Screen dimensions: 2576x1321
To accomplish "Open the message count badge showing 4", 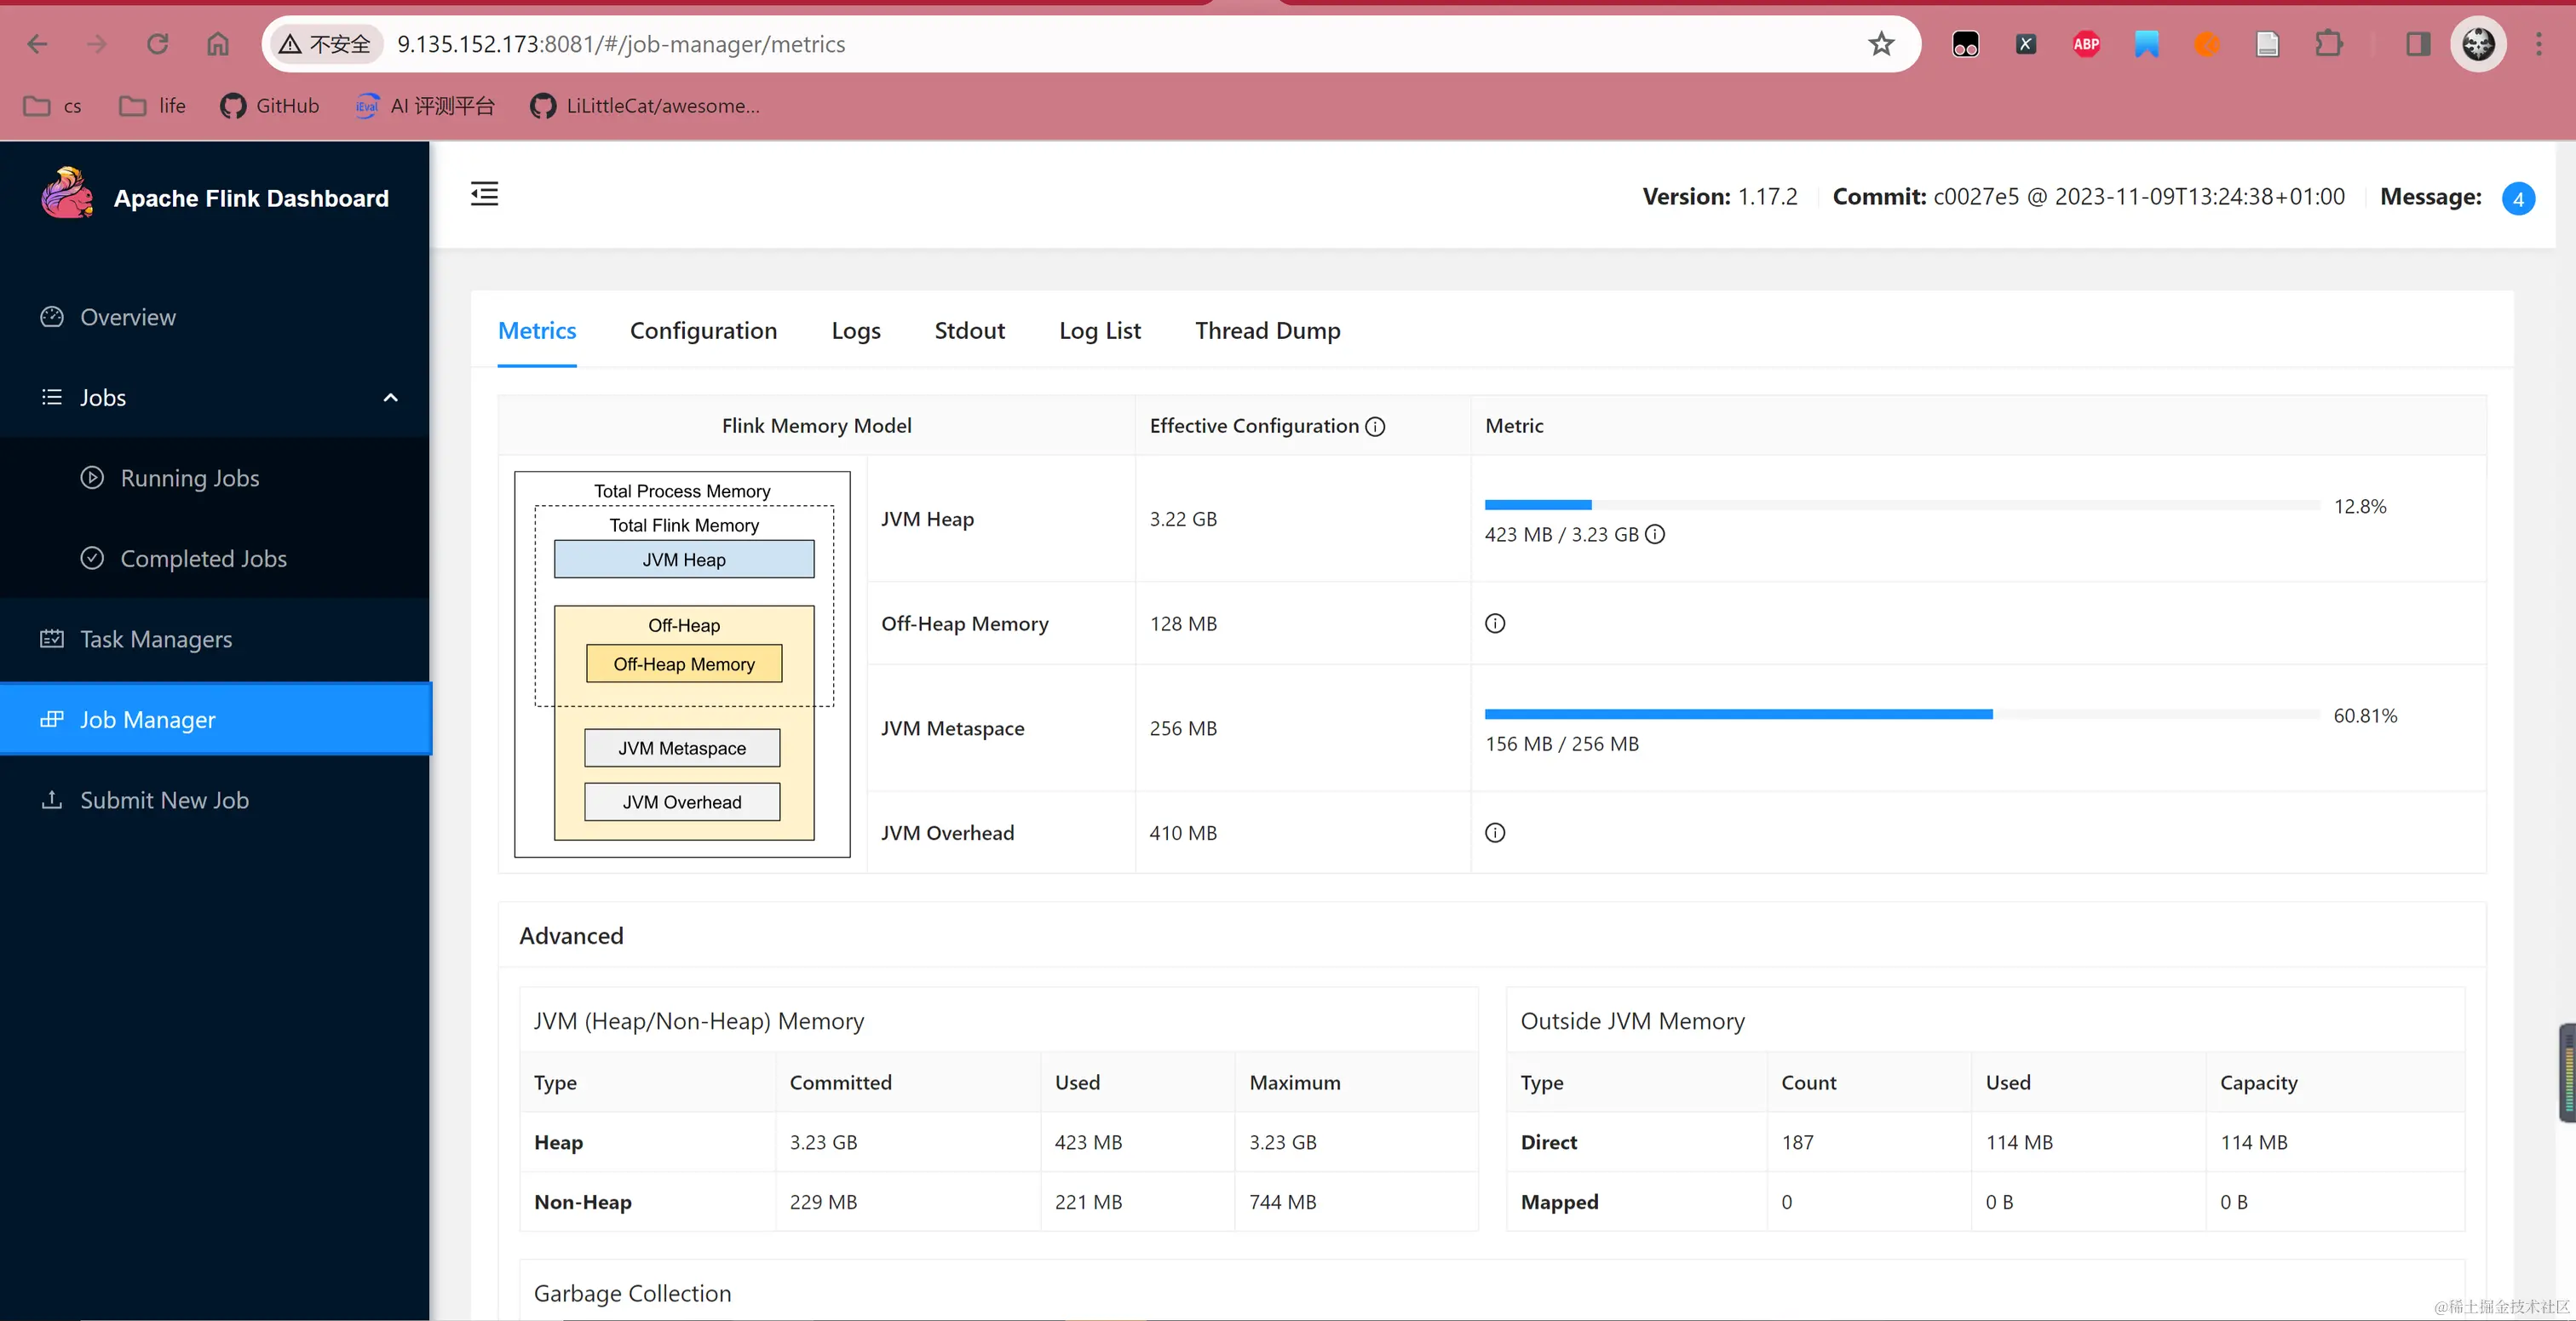I will tap(2517, 199).
